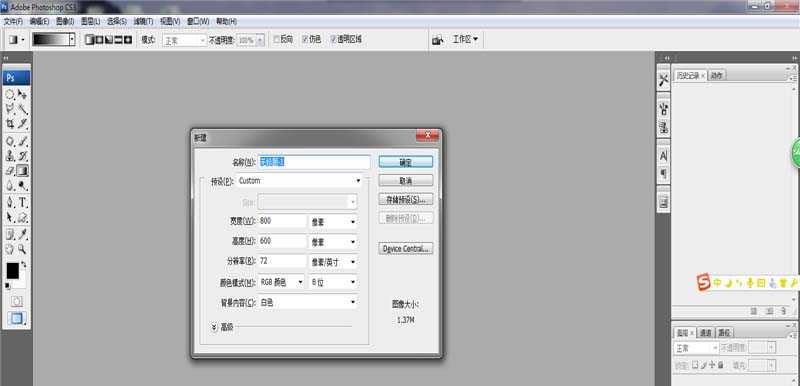Select the History Brush tool
Viewport: 800px width, 386px height.
[22, 156]
